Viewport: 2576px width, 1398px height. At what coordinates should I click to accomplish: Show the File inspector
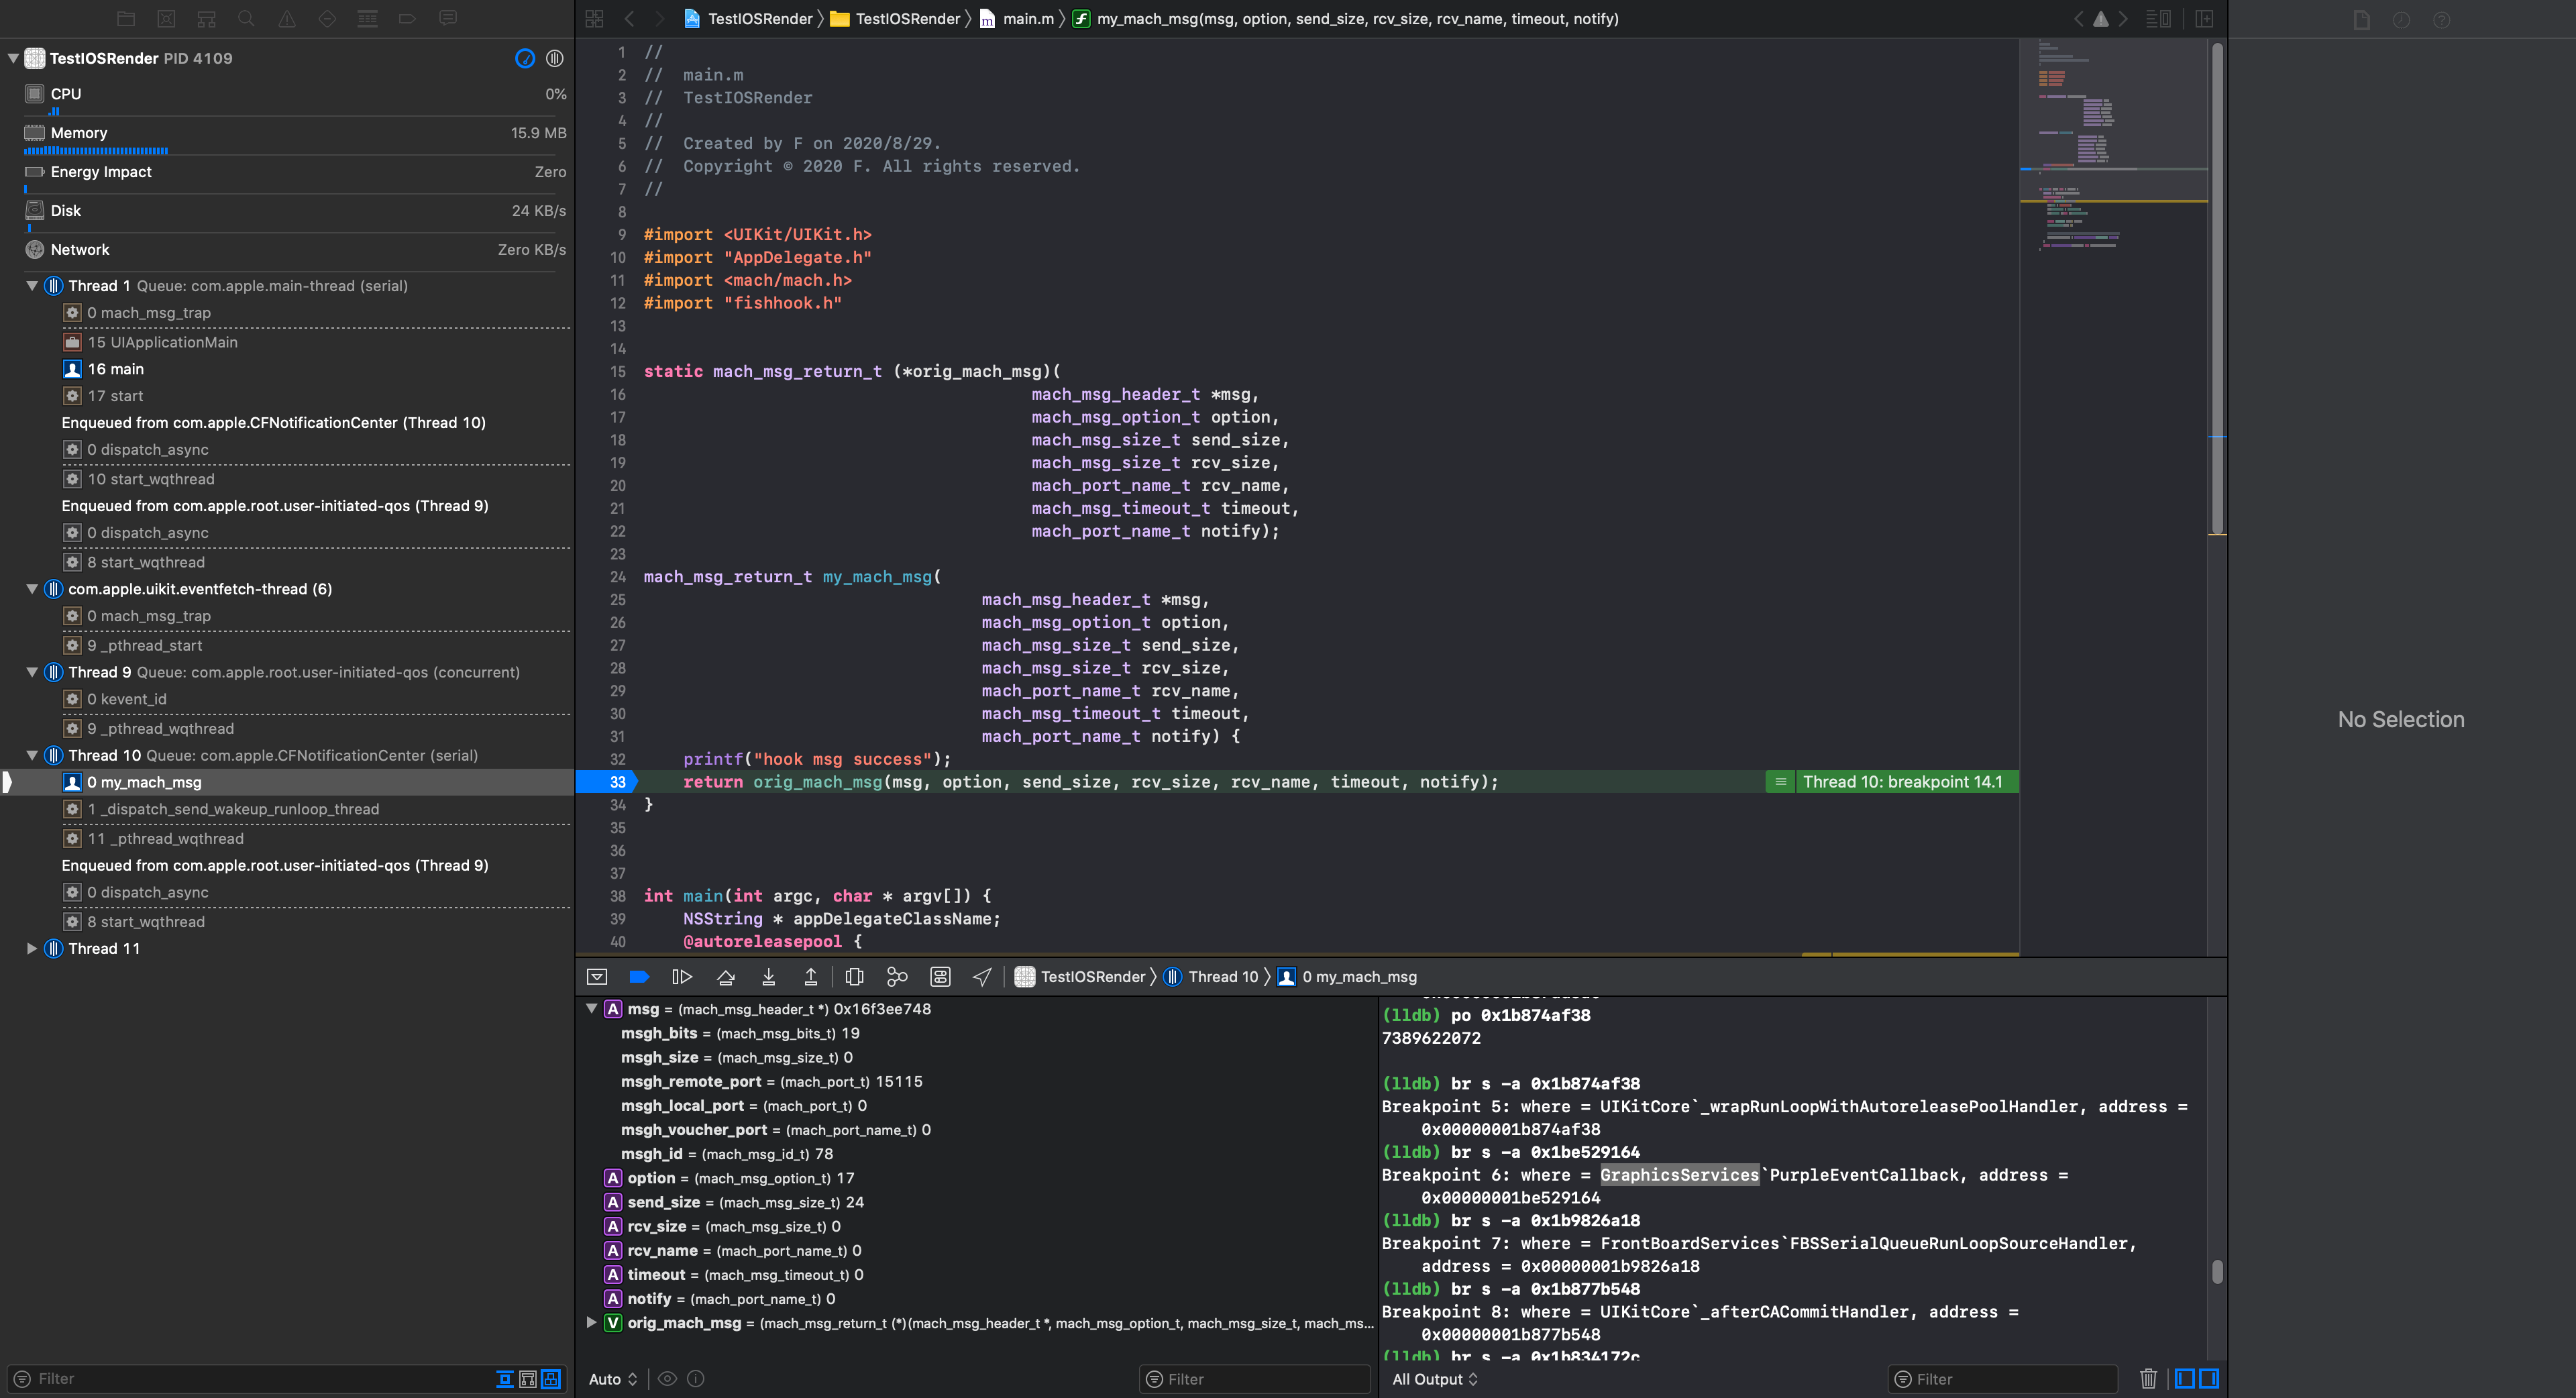(x=2362, y=20)
